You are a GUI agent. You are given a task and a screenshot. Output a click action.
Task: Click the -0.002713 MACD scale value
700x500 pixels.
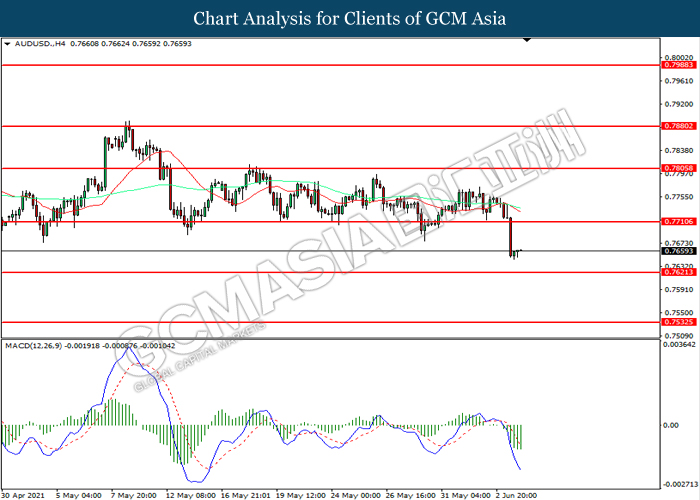680,484
